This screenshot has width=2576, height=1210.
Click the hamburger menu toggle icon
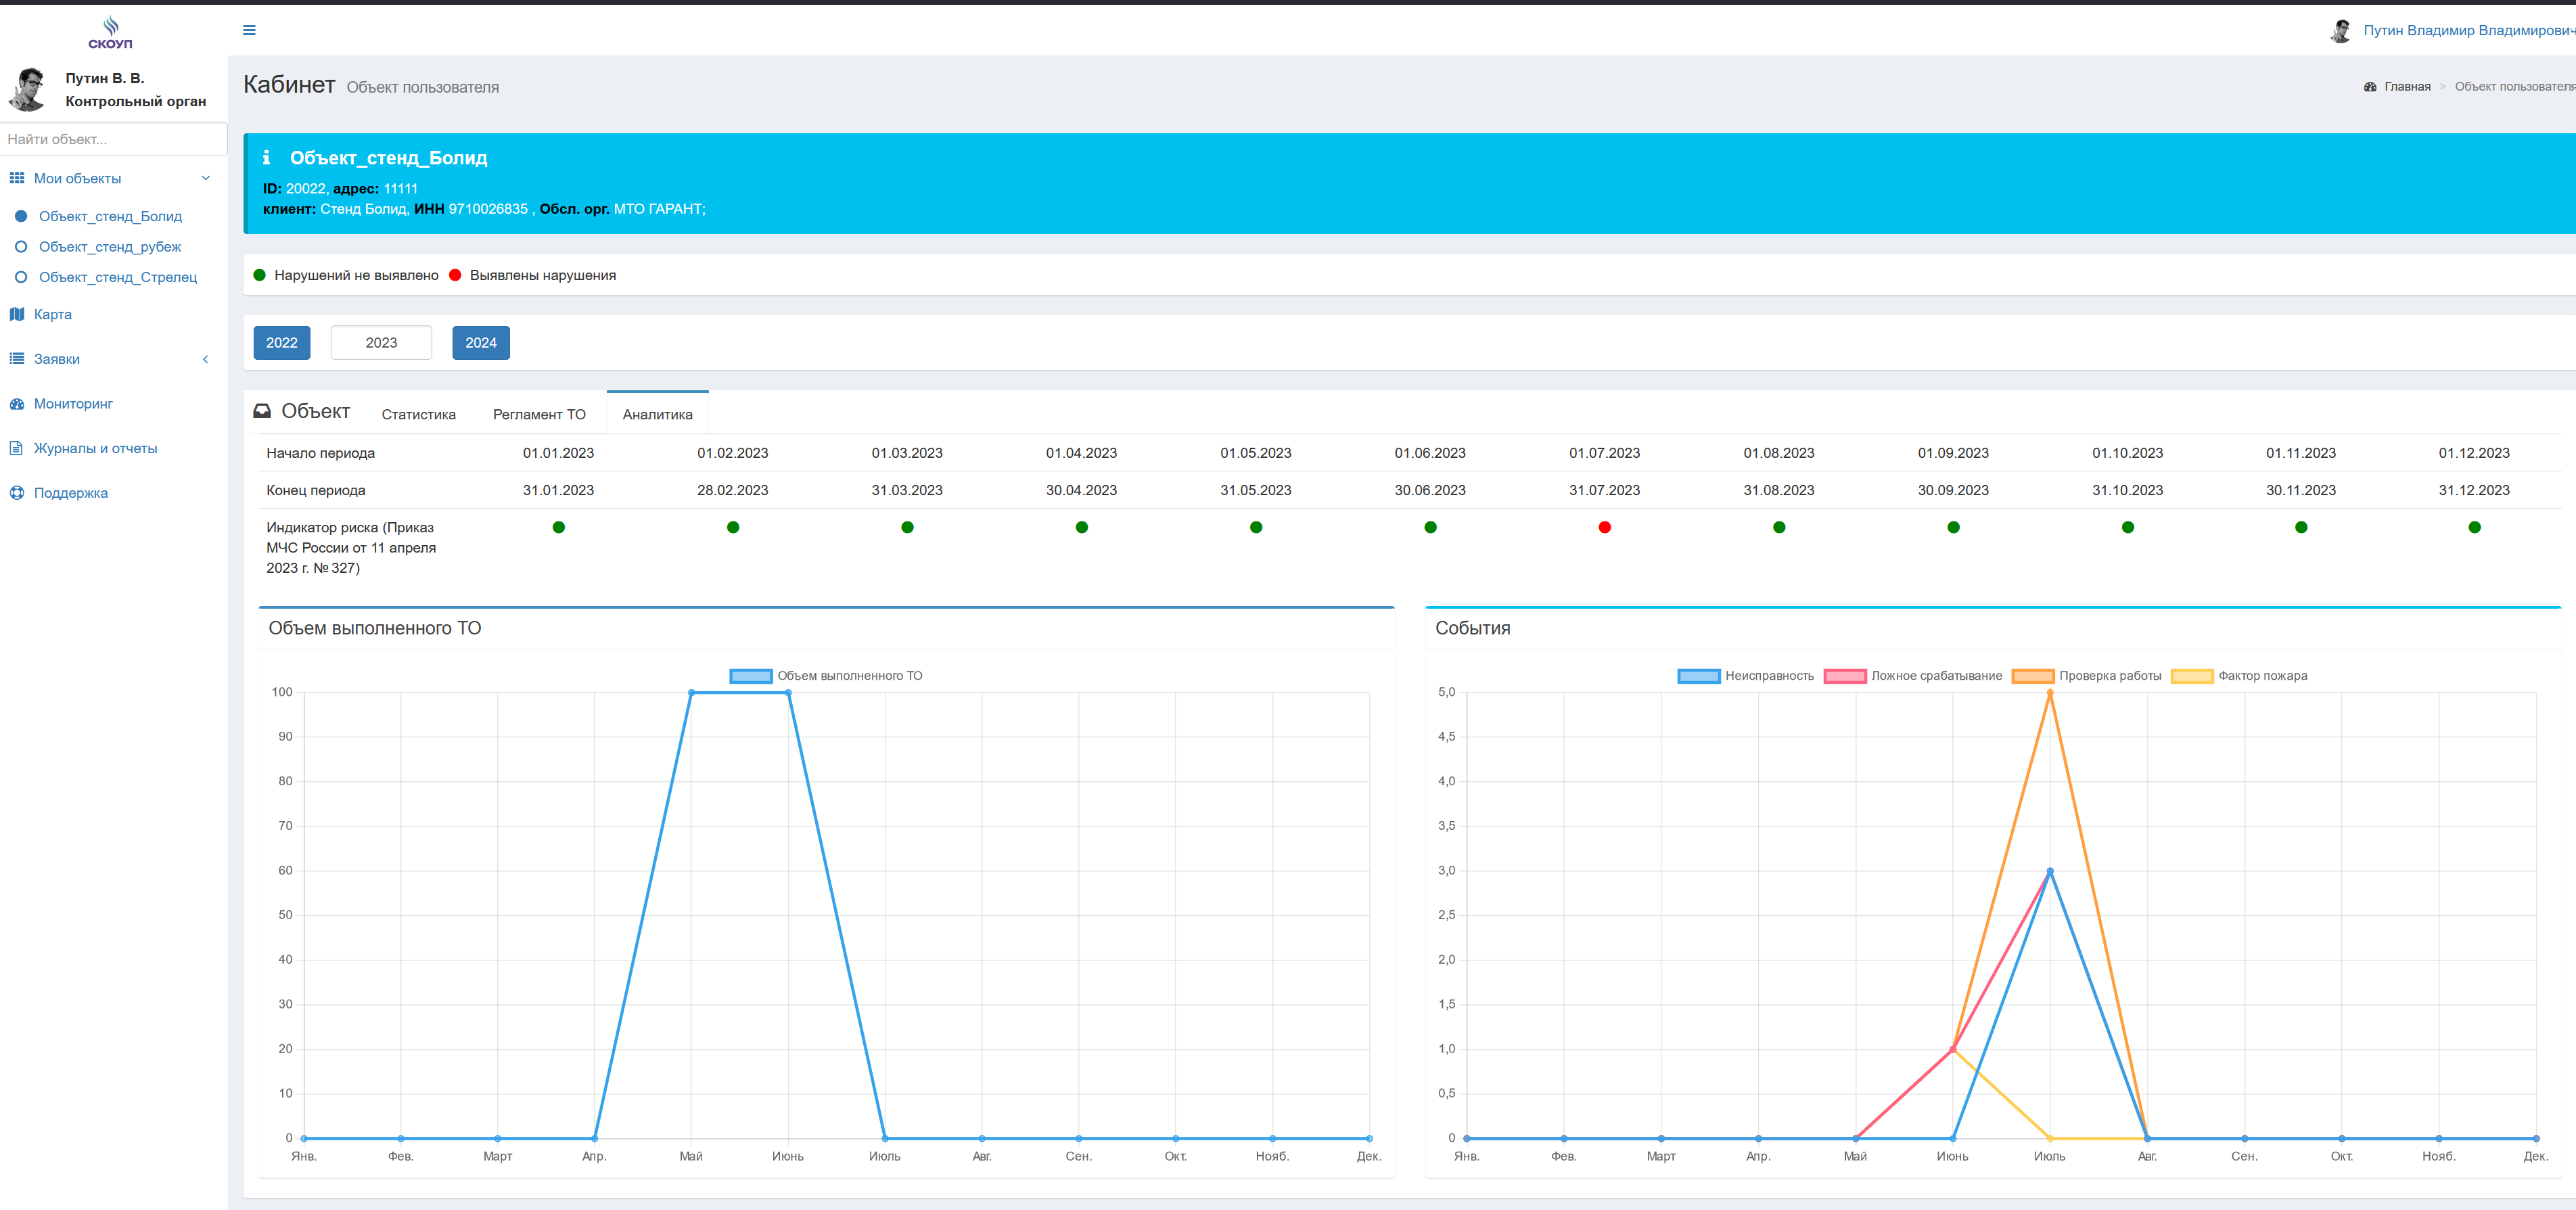click(249, 30)
